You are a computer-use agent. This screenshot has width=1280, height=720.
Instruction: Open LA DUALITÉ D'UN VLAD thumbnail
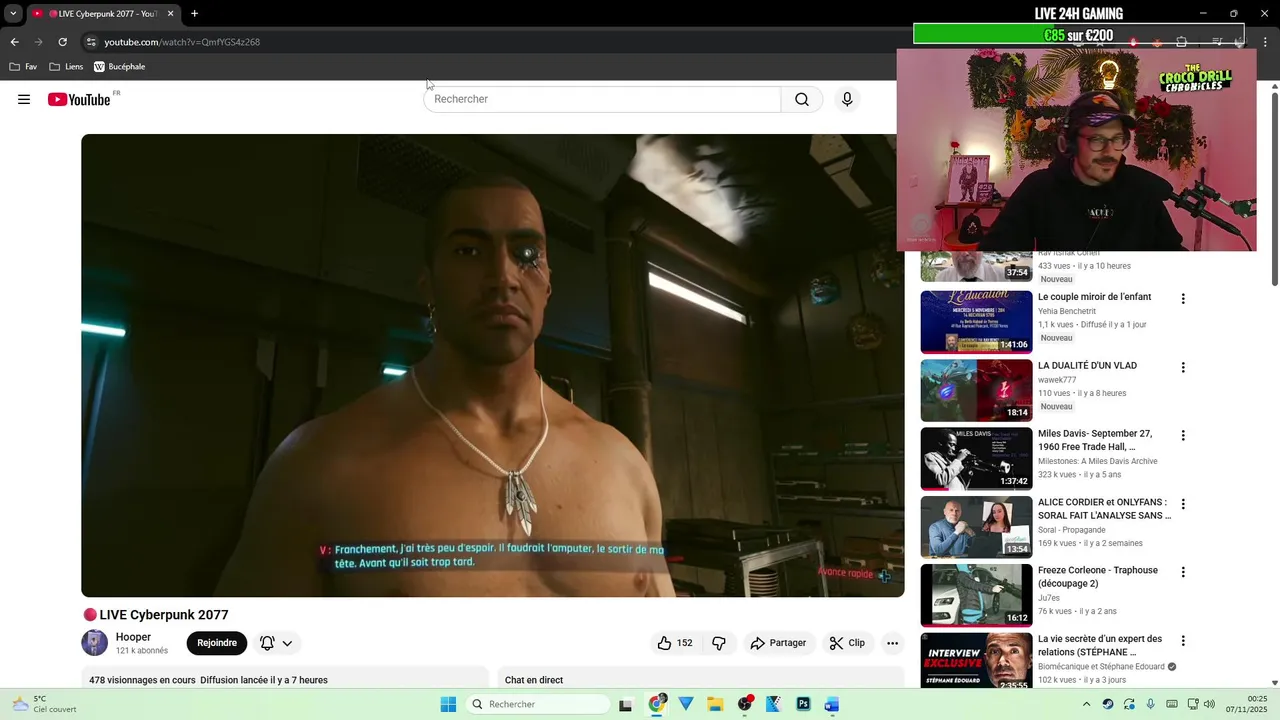point(976,390)
